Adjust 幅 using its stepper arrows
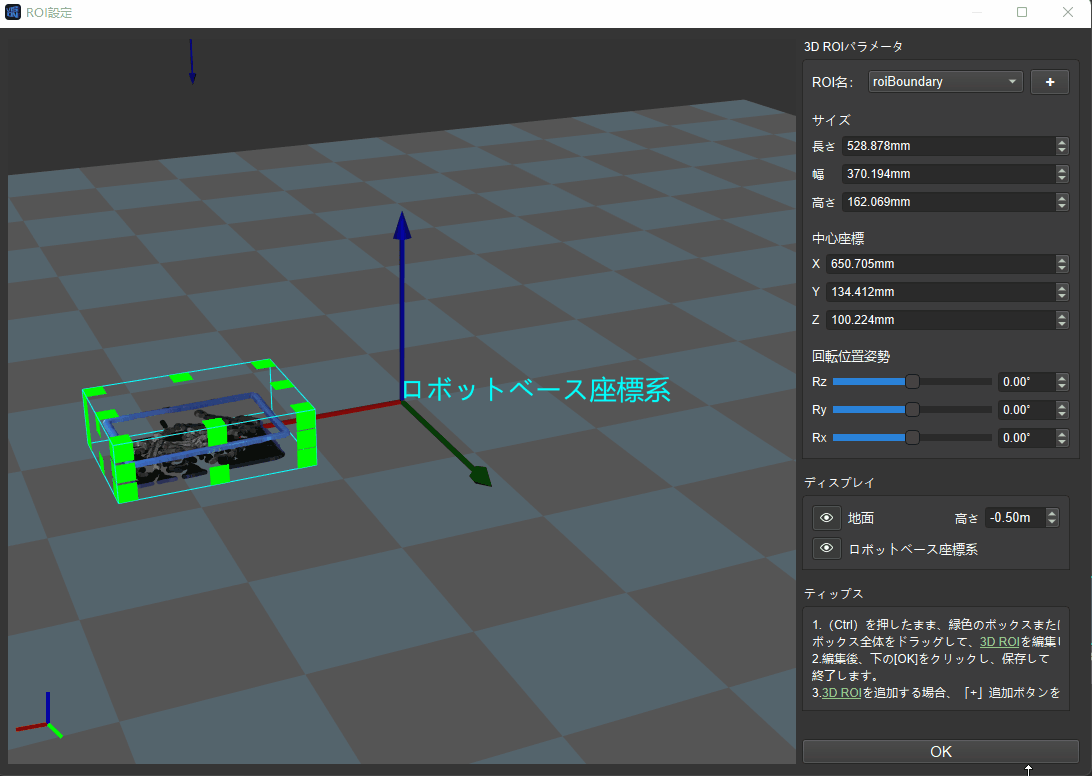Image resolution: width=1092 pixels, height=776 pixels. (x=1062, y=173)
